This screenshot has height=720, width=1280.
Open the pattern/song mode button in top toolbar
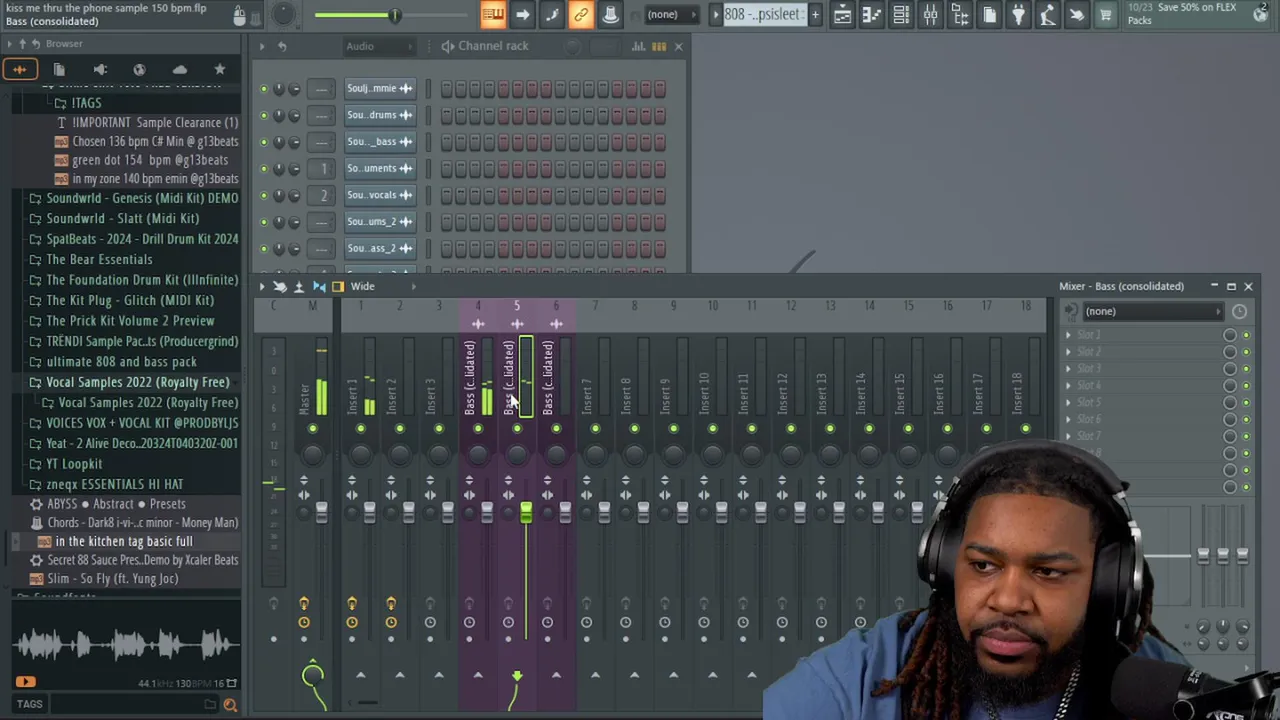click(493, 14)
